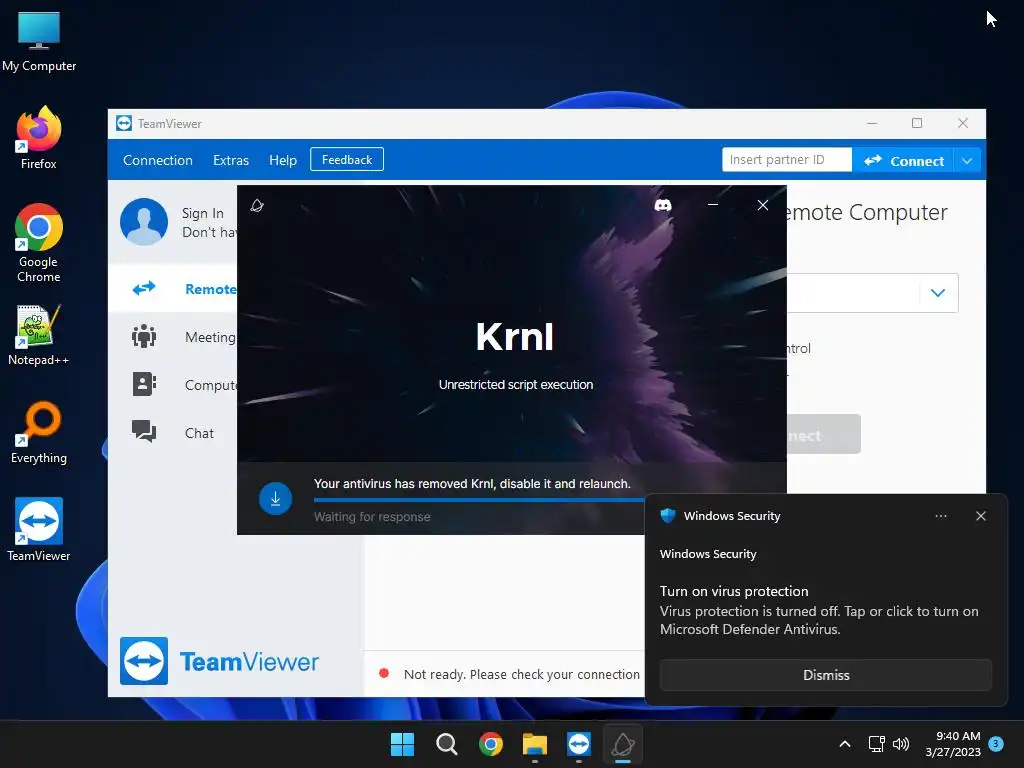
Task: Click the blue download icon in Krnl
Action: (275, 499)
